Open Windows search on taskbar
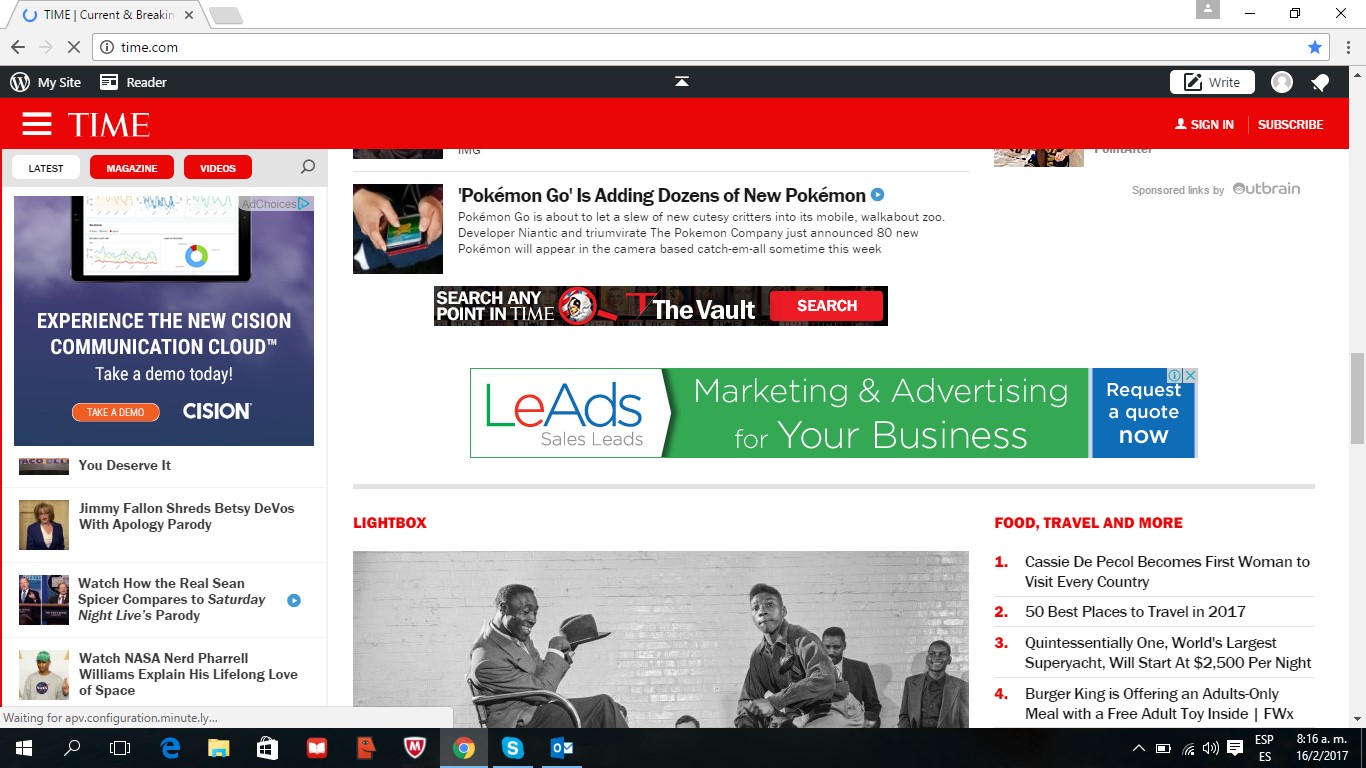 [x=72, y=748]
